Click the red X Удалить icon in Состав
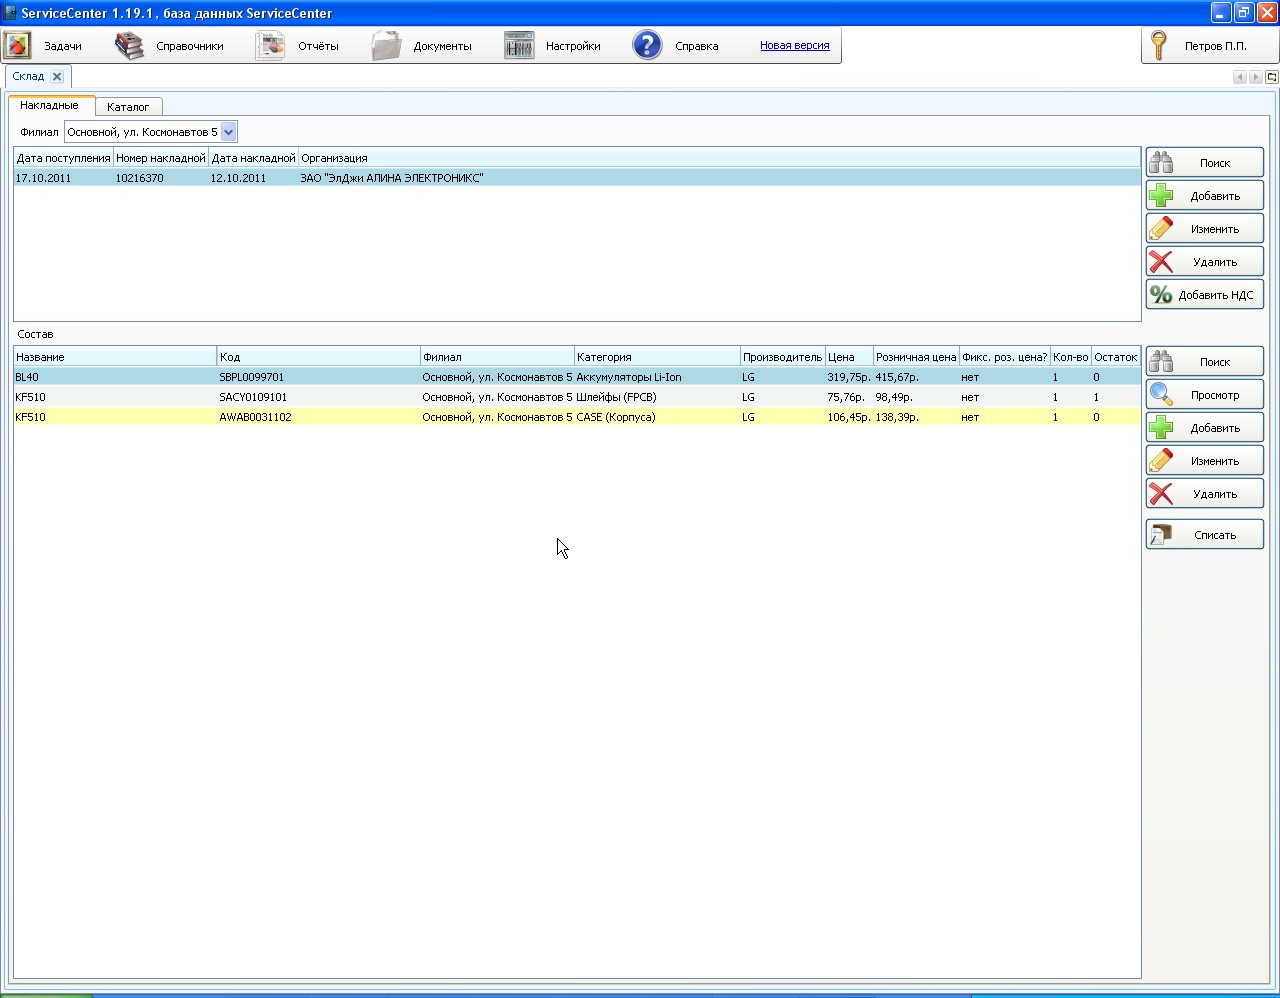 [x=1161, y=493]
